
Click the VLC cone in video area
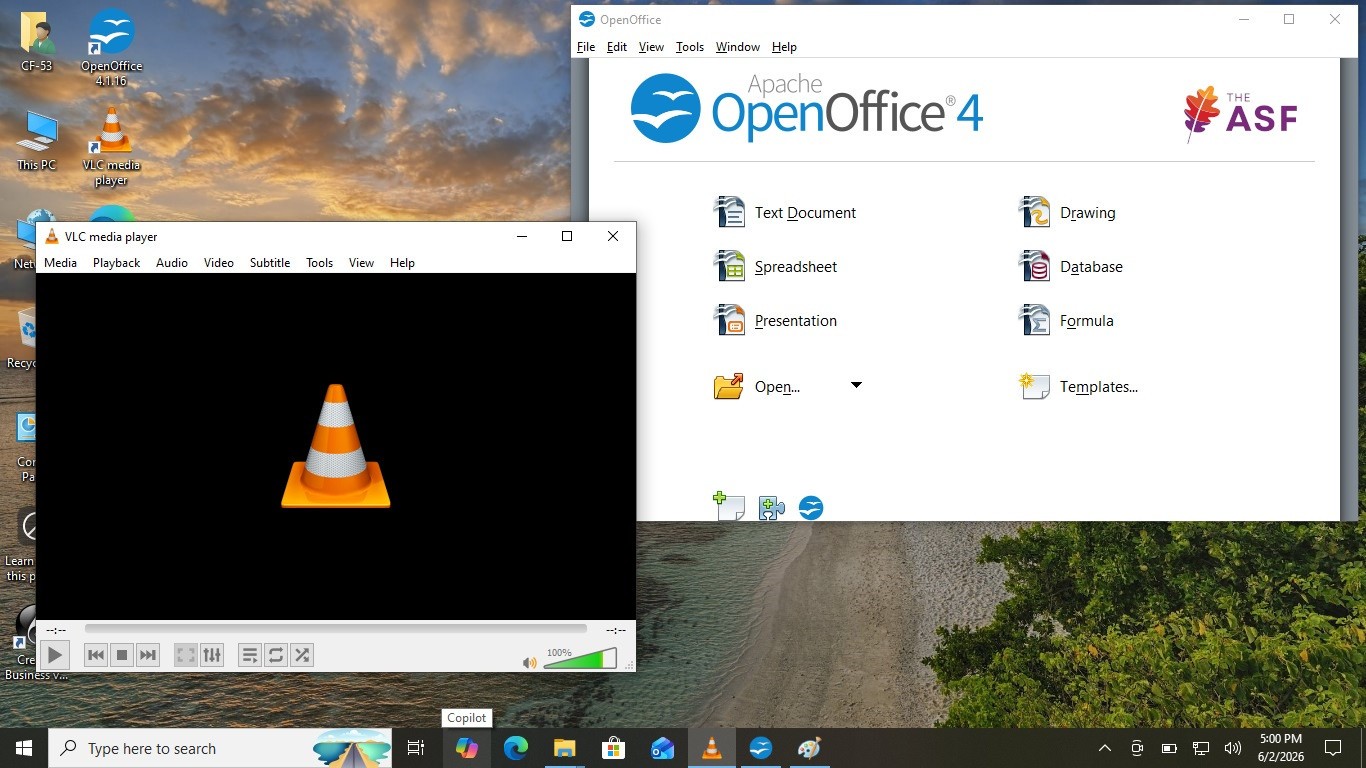coord(336,446)
